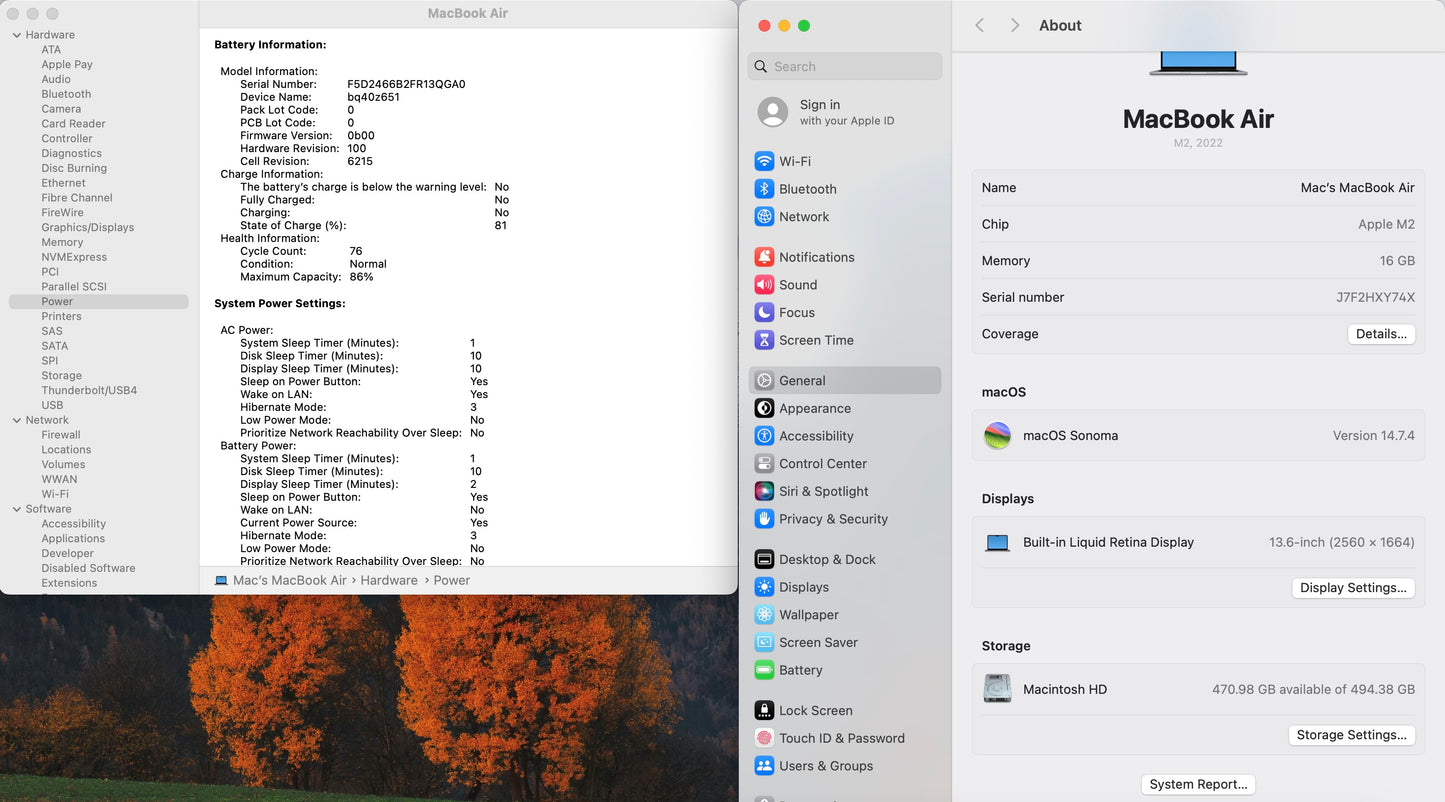Click the Apple ID avatar icon
Screen dimensions: 1445x802
[x=773, y=112]
